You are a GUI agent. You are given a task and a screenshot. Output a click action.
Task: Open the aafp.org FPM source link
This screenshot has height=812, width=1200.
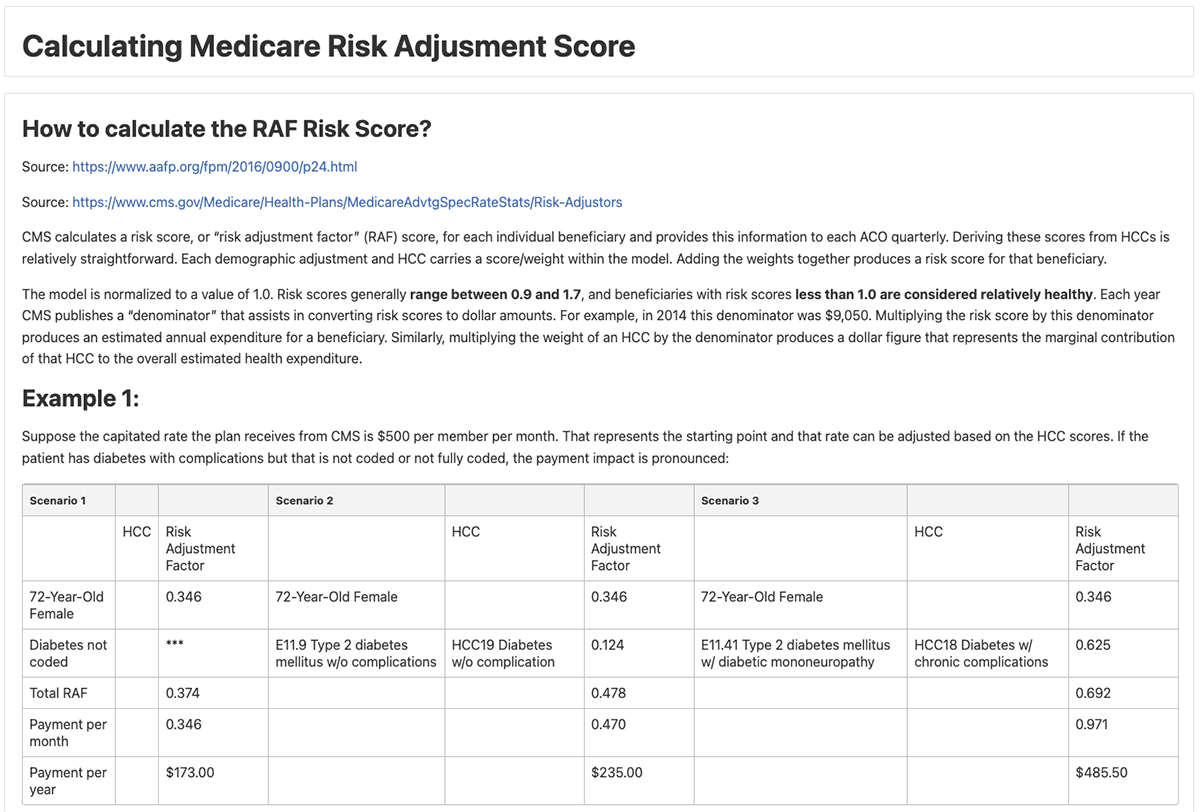(x=214, y=167)
